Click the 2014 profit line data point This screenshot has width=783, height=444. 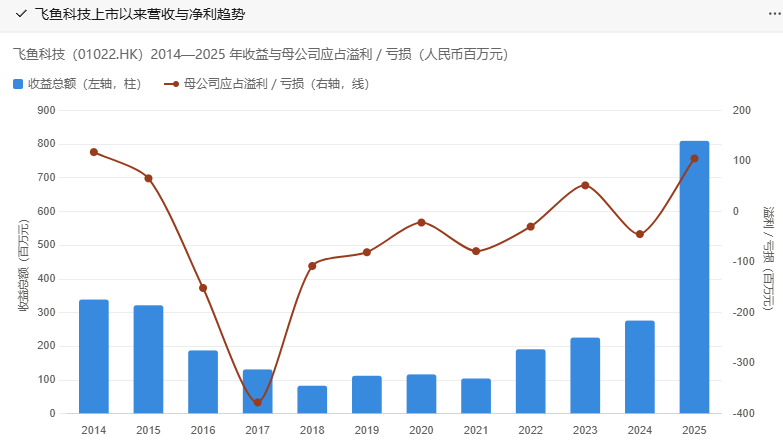click(94, 152)
